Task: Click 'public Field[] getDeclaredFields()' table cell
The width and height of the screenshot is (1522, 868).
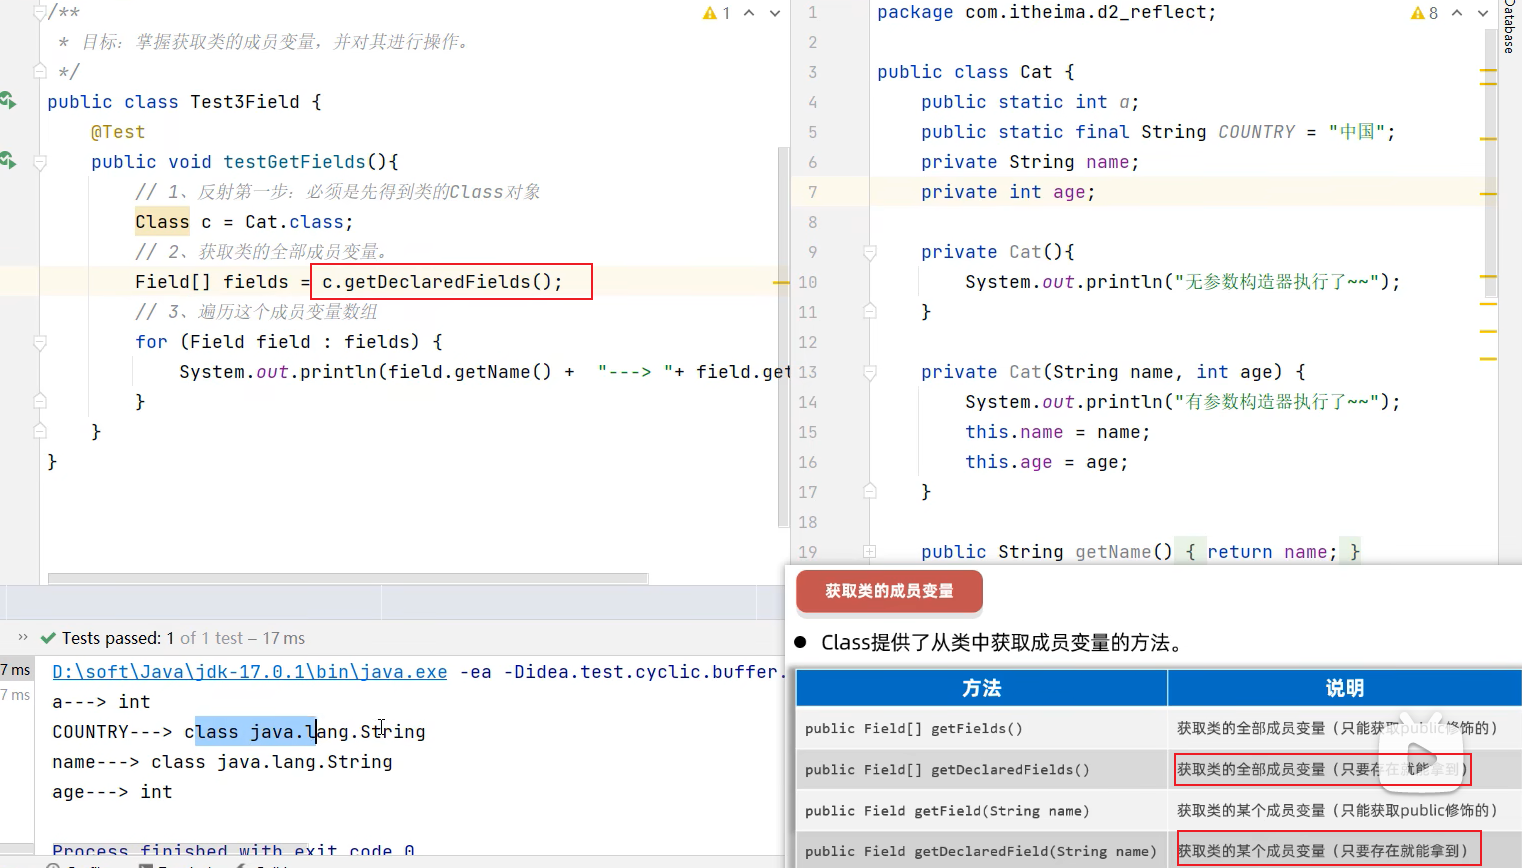Action: click(x=982, y=769)
